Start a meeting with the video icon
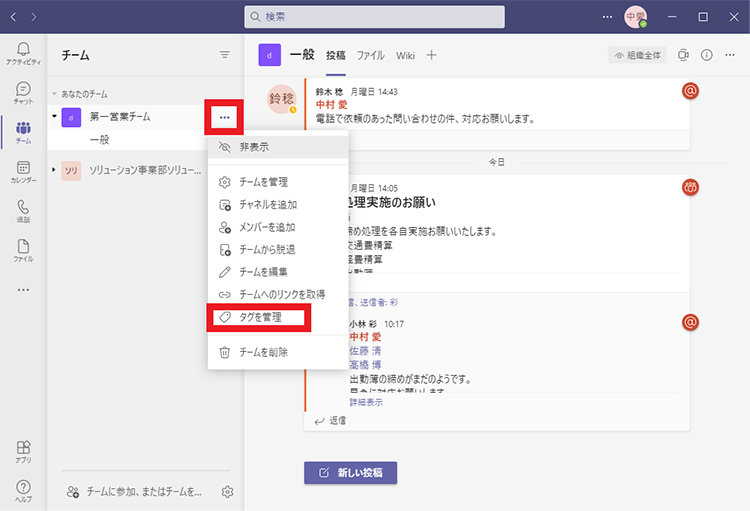 683,55
